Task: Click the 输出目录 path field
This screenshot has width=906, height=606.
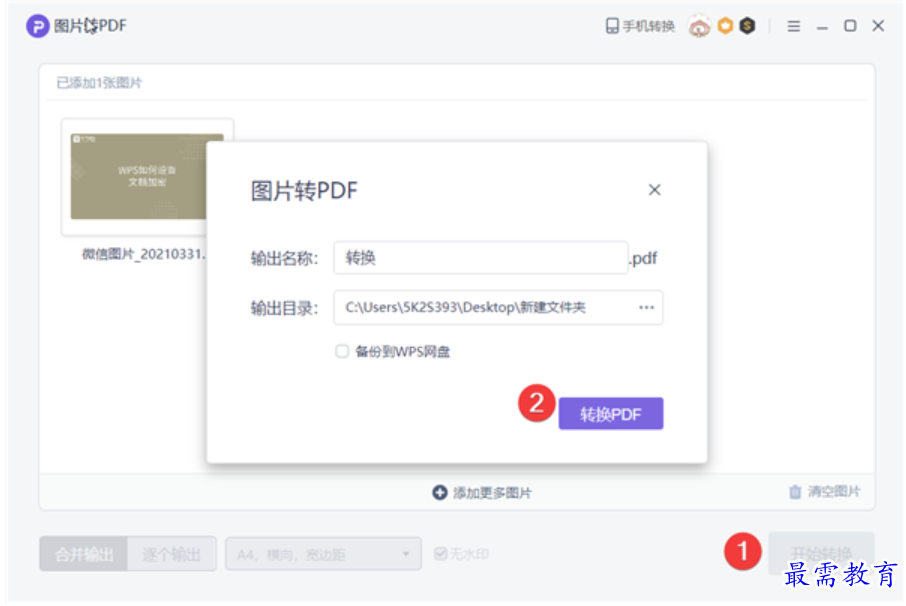Action: [498, 307]
